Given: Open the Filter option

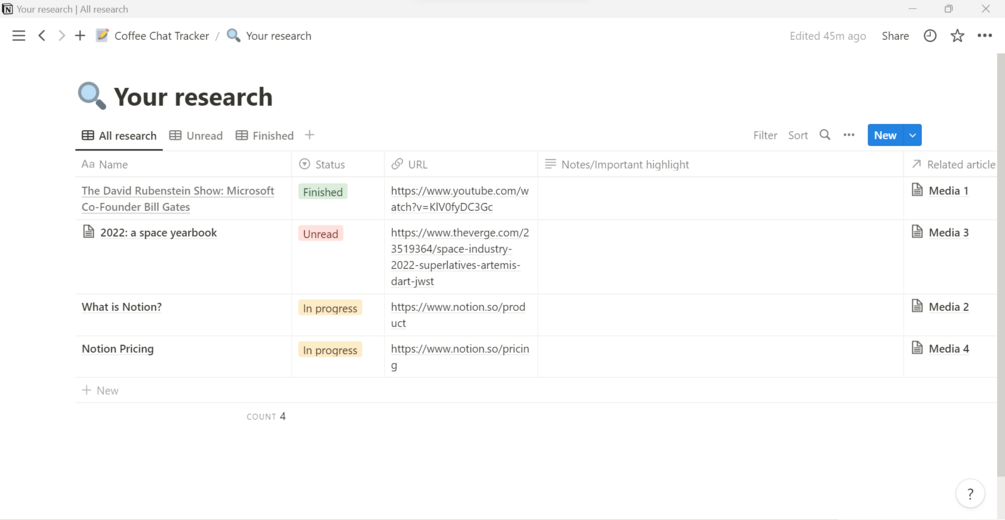Looking at the screenshot, I should [765, 135].
